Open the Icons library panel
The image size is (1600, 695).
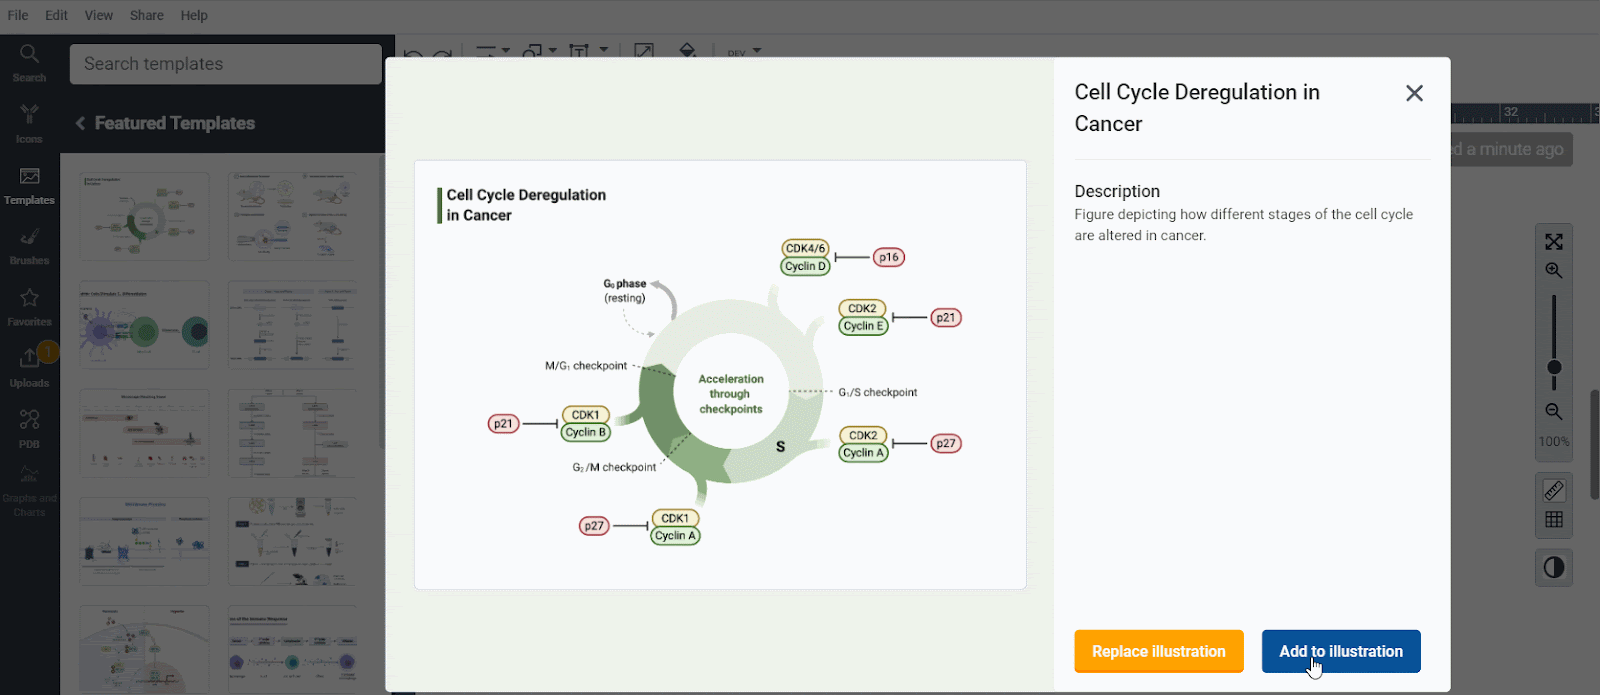pos(29,123)
